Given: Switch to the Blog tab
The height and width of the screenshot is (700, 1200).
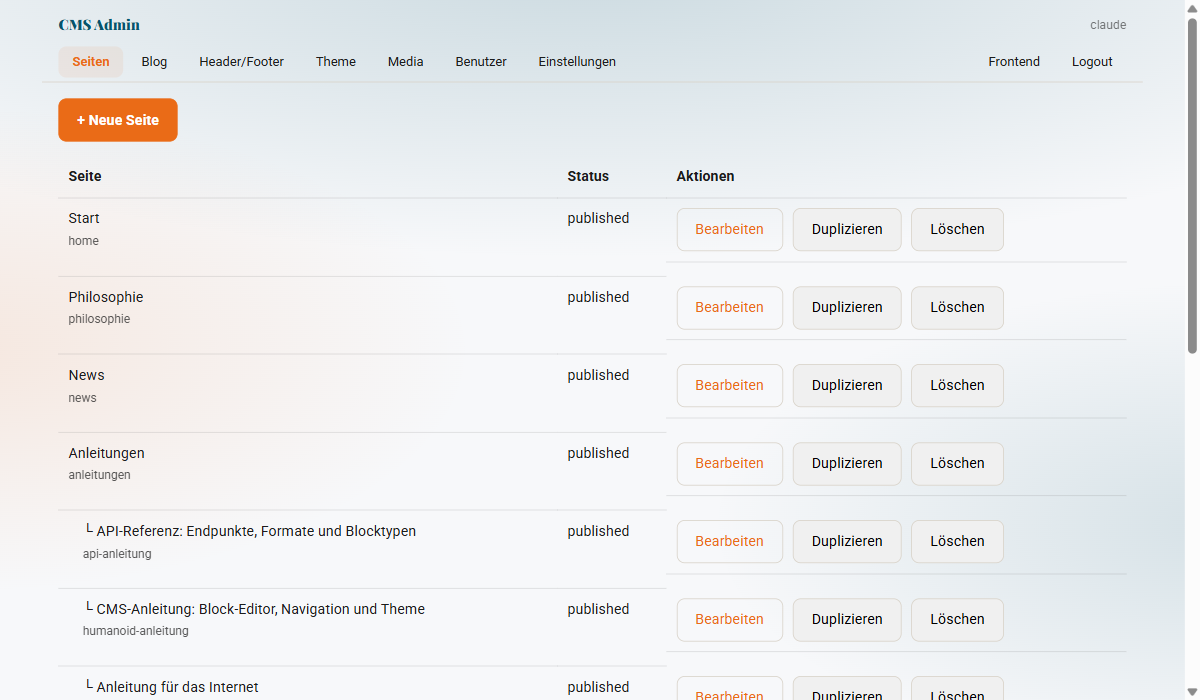Looking at the screenshot, I should point(154,61).
